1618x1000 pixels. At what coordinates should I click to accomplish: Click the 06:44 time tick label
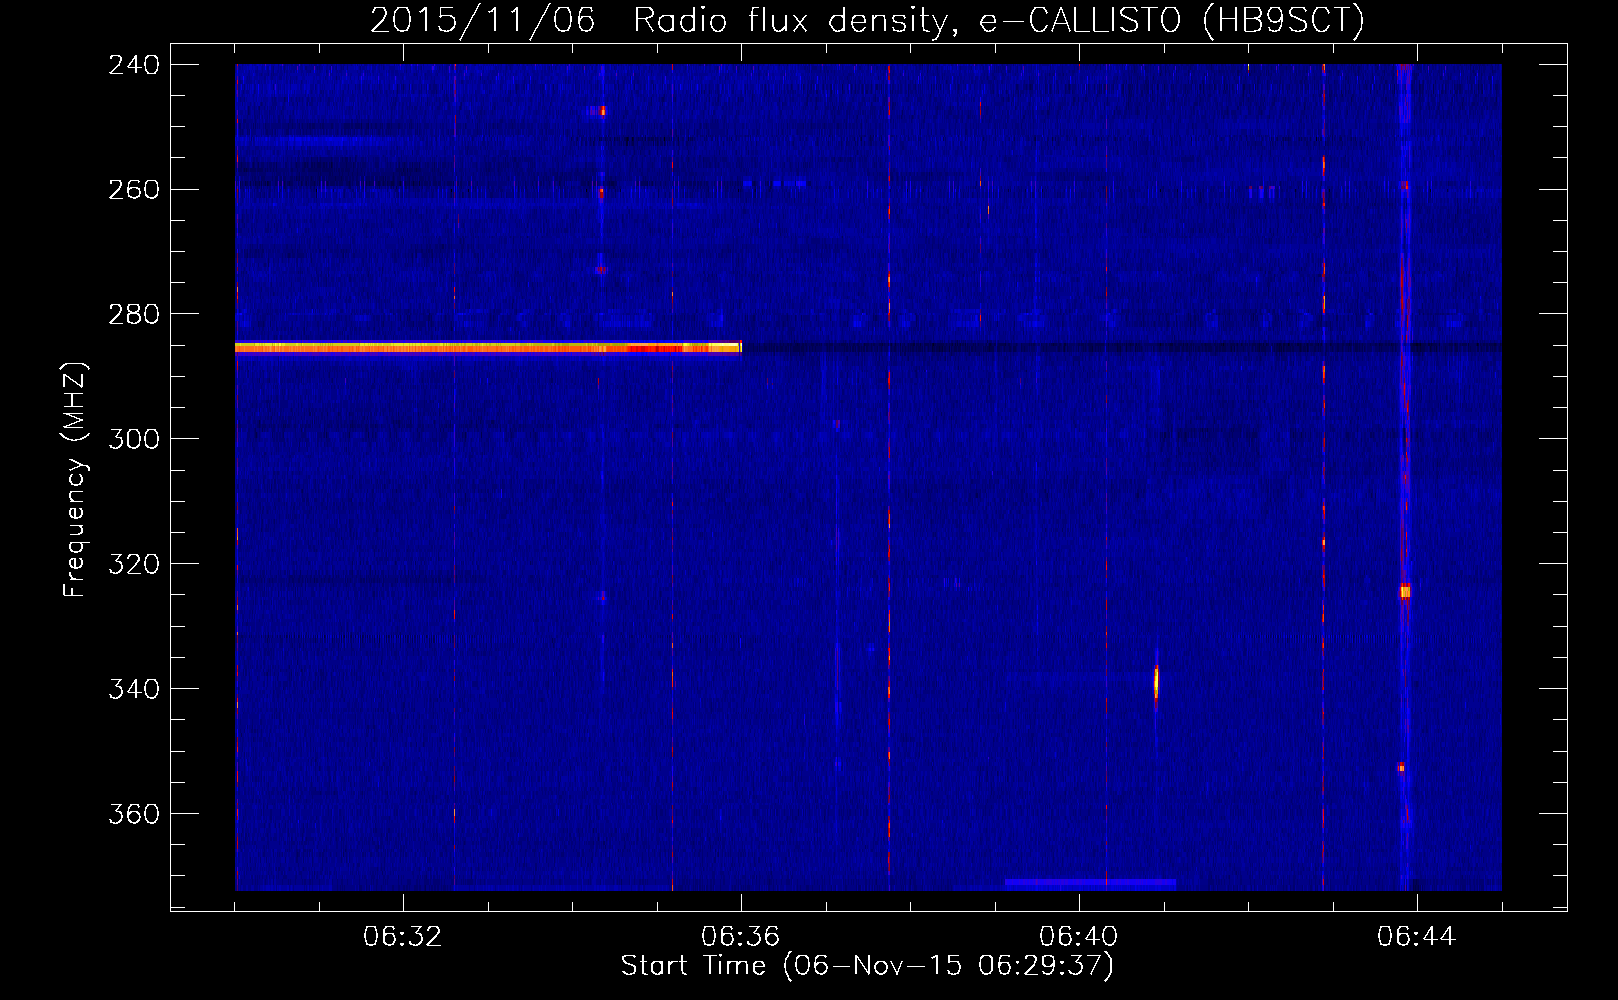coord(1417,937)
